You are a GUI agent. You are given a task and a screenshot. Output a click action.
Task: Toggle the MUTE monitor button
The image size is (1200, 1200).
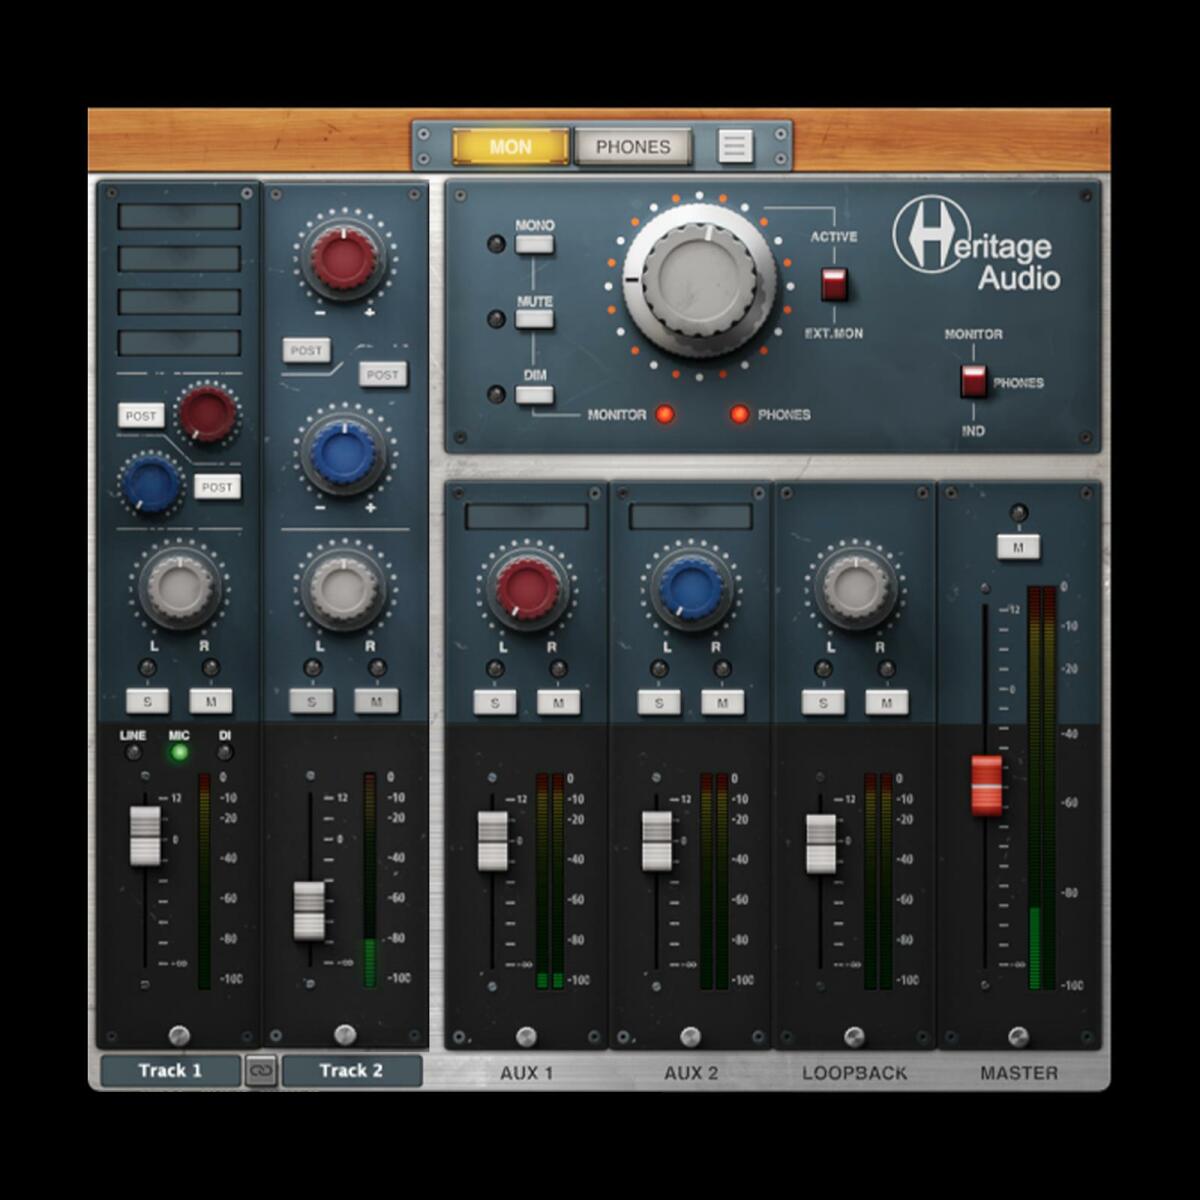point(535,319)
